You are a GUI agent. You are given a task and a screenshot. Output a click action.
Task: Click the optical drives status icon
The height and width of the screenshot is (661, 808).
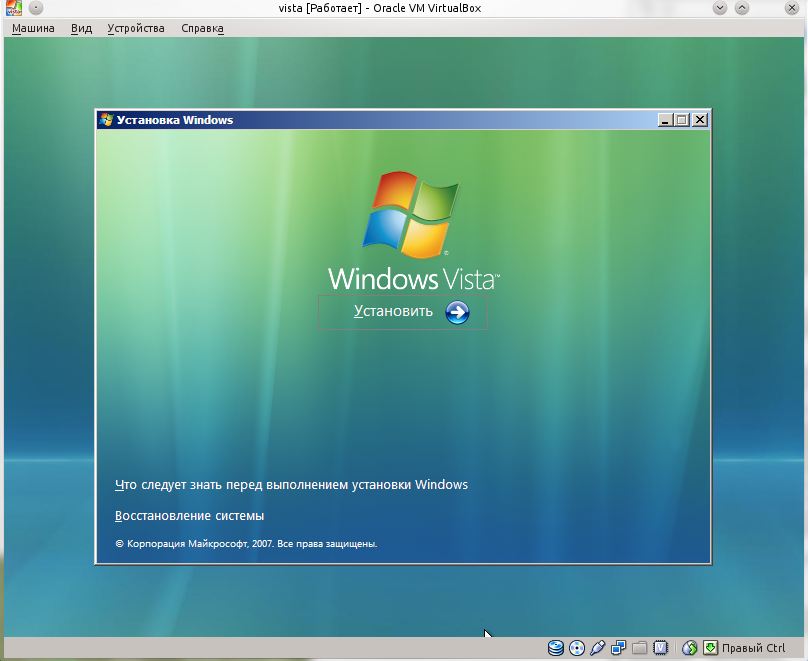[577, 648]
